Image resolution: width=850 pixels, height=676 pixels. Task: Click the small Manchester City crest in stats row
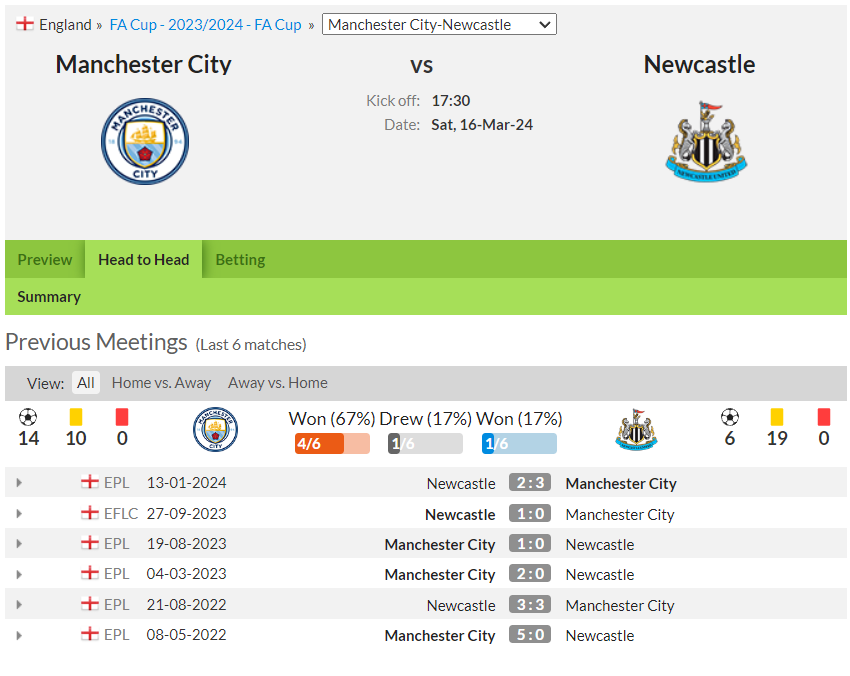pyautogui.click(x=215, y=429)
